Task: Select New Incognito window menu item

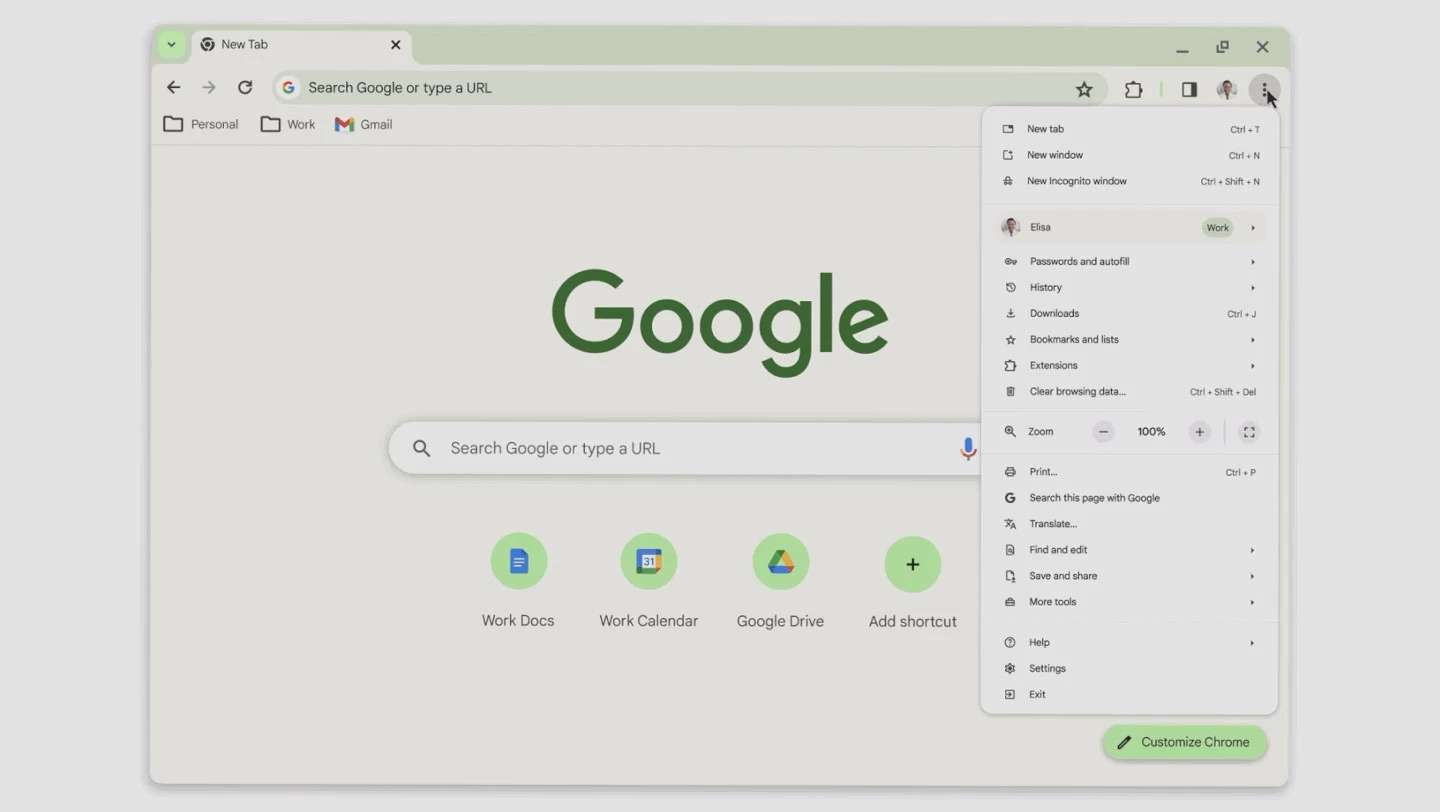Action: (1077, 182)
